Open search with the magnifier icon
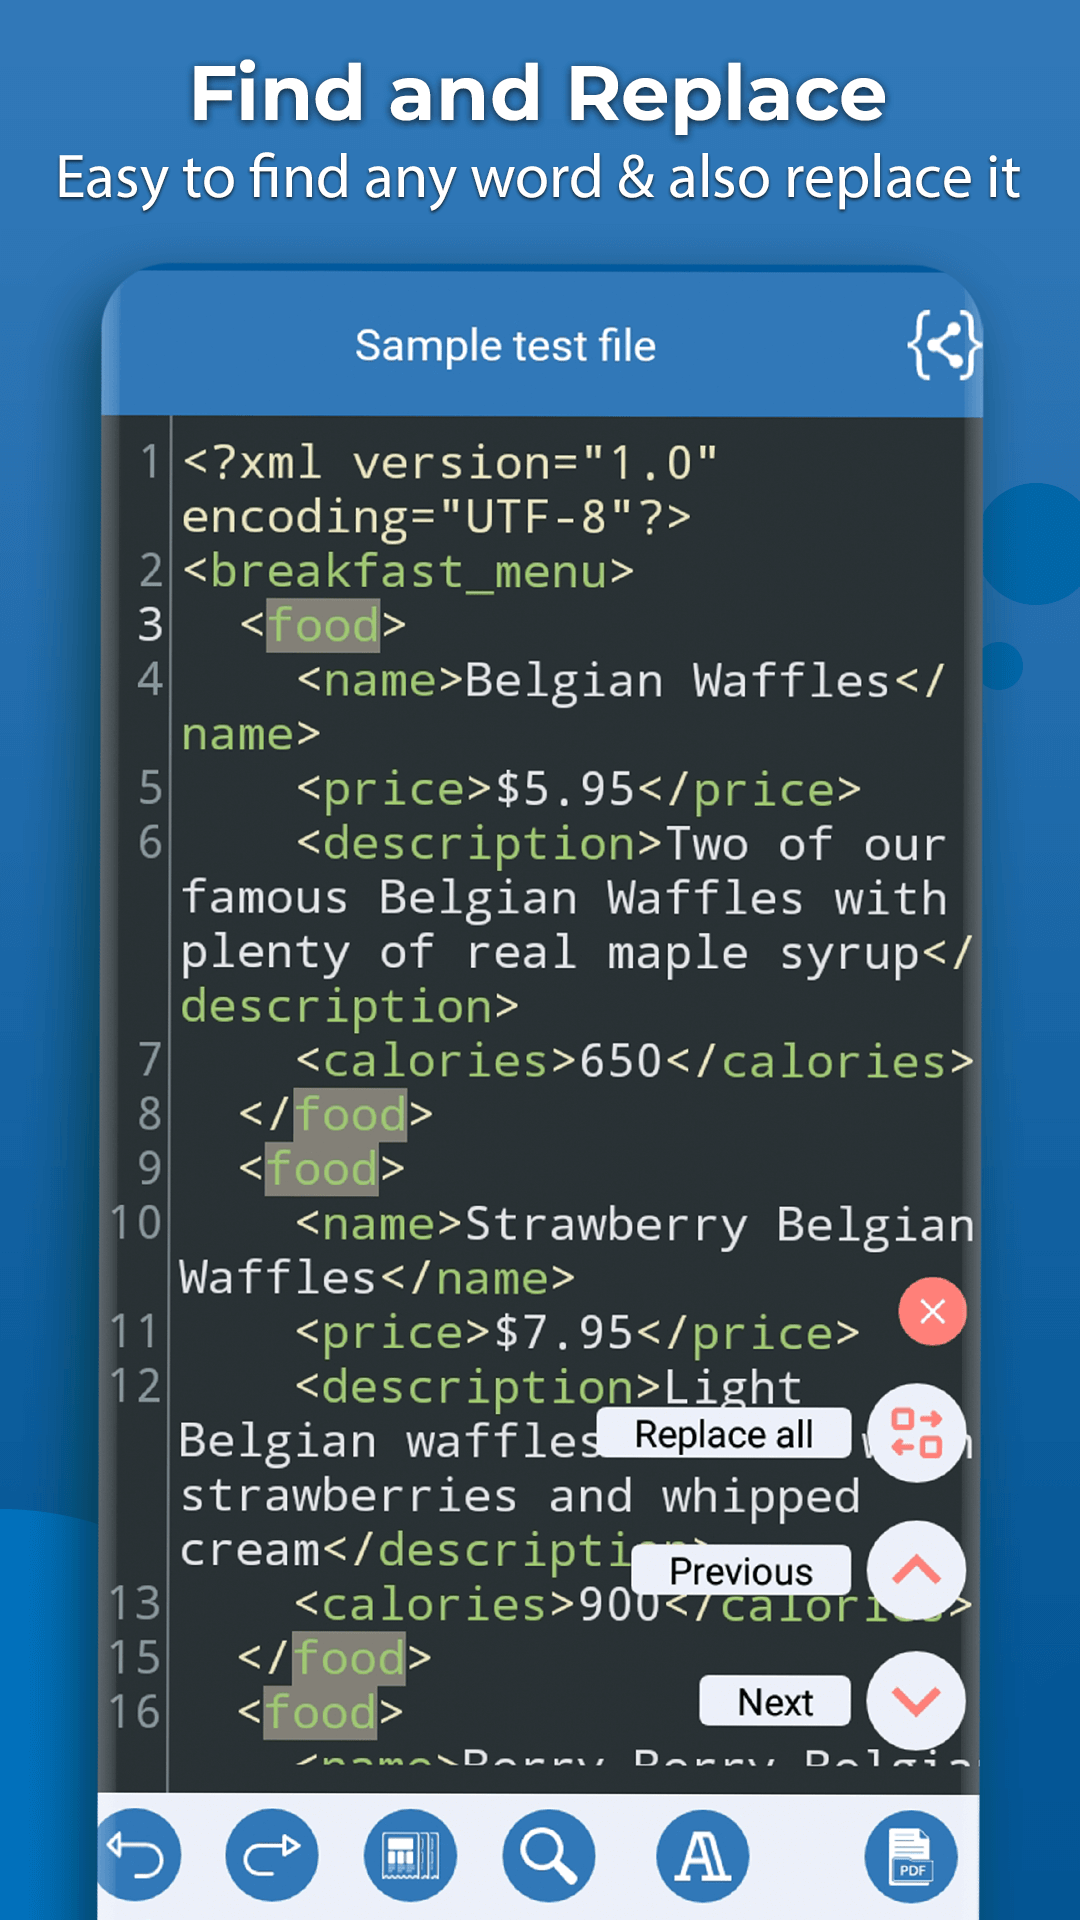Image resolution: width=1080 pixels, height=1920 pixels. coord(549,1855)
